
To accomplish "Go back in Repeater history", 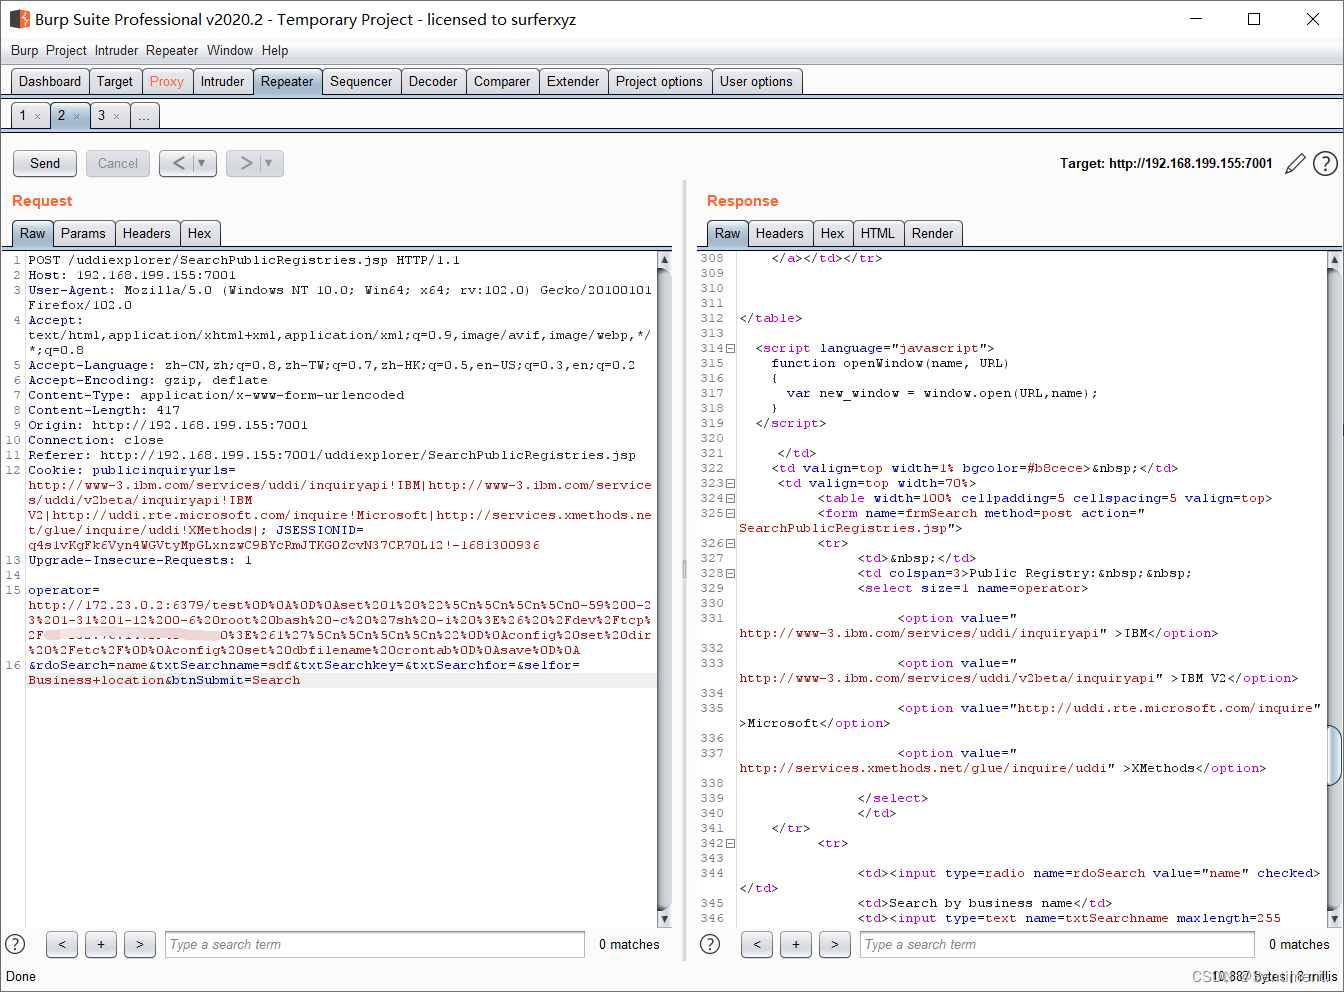I will click(178, 163).
